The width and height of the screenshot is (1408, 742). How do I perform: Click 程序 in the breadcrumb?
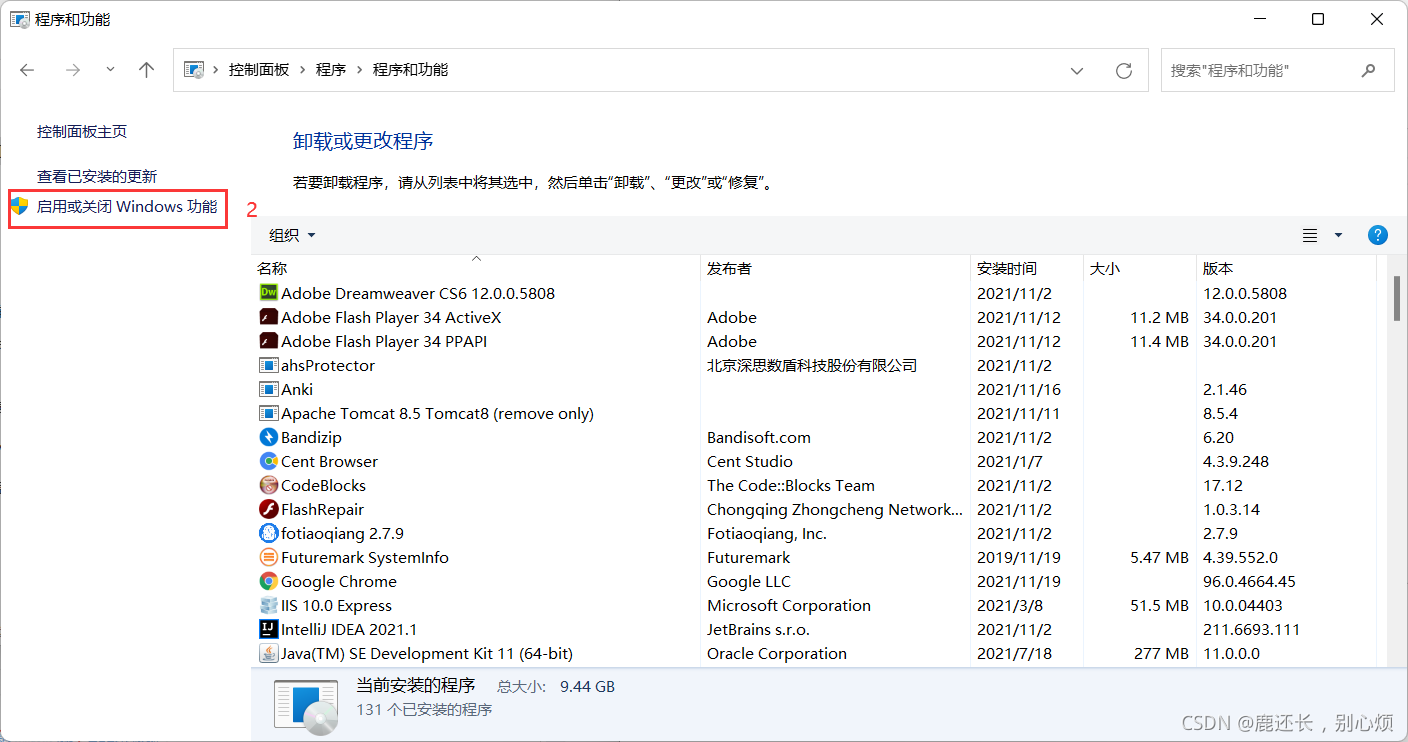[x=331, y=70]
